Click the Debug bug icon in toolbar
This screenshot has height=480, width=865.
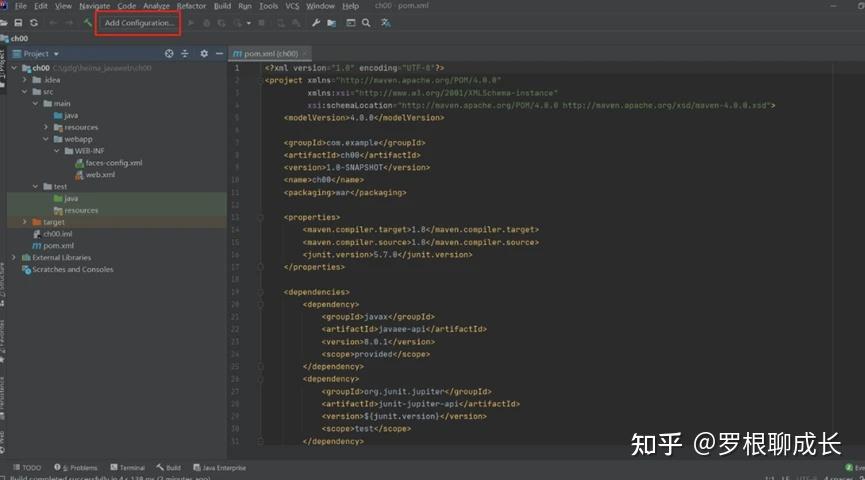(x=206, y=23)
